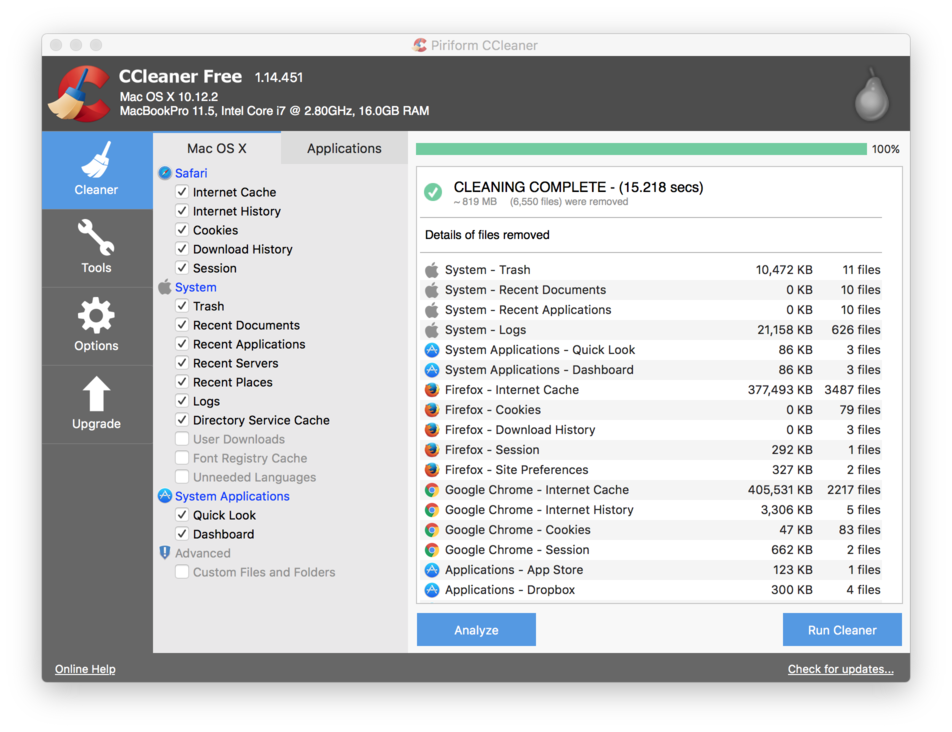This screenshot has height=732, width=952.
Task: Click Check for updates link
Action: [841, 669]
